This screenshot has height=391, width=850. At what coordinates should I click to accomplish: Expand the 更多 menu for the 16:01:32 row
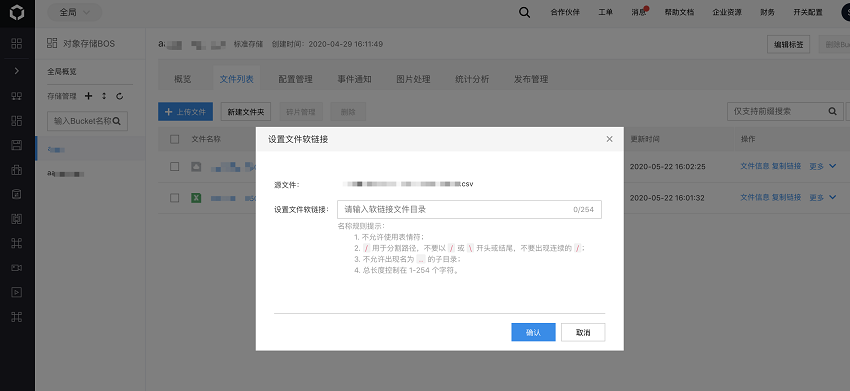coord(823,197)
